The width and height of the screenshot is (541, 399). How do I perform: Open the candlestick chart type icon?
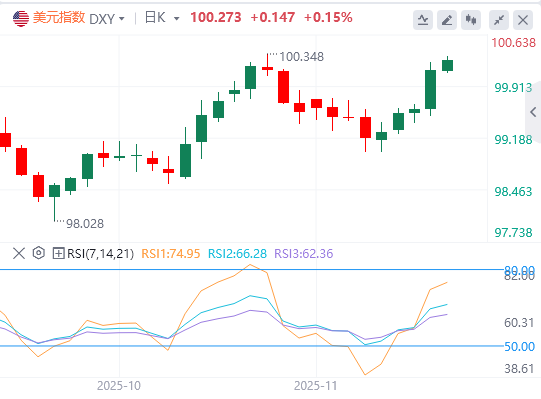(471, 20)
